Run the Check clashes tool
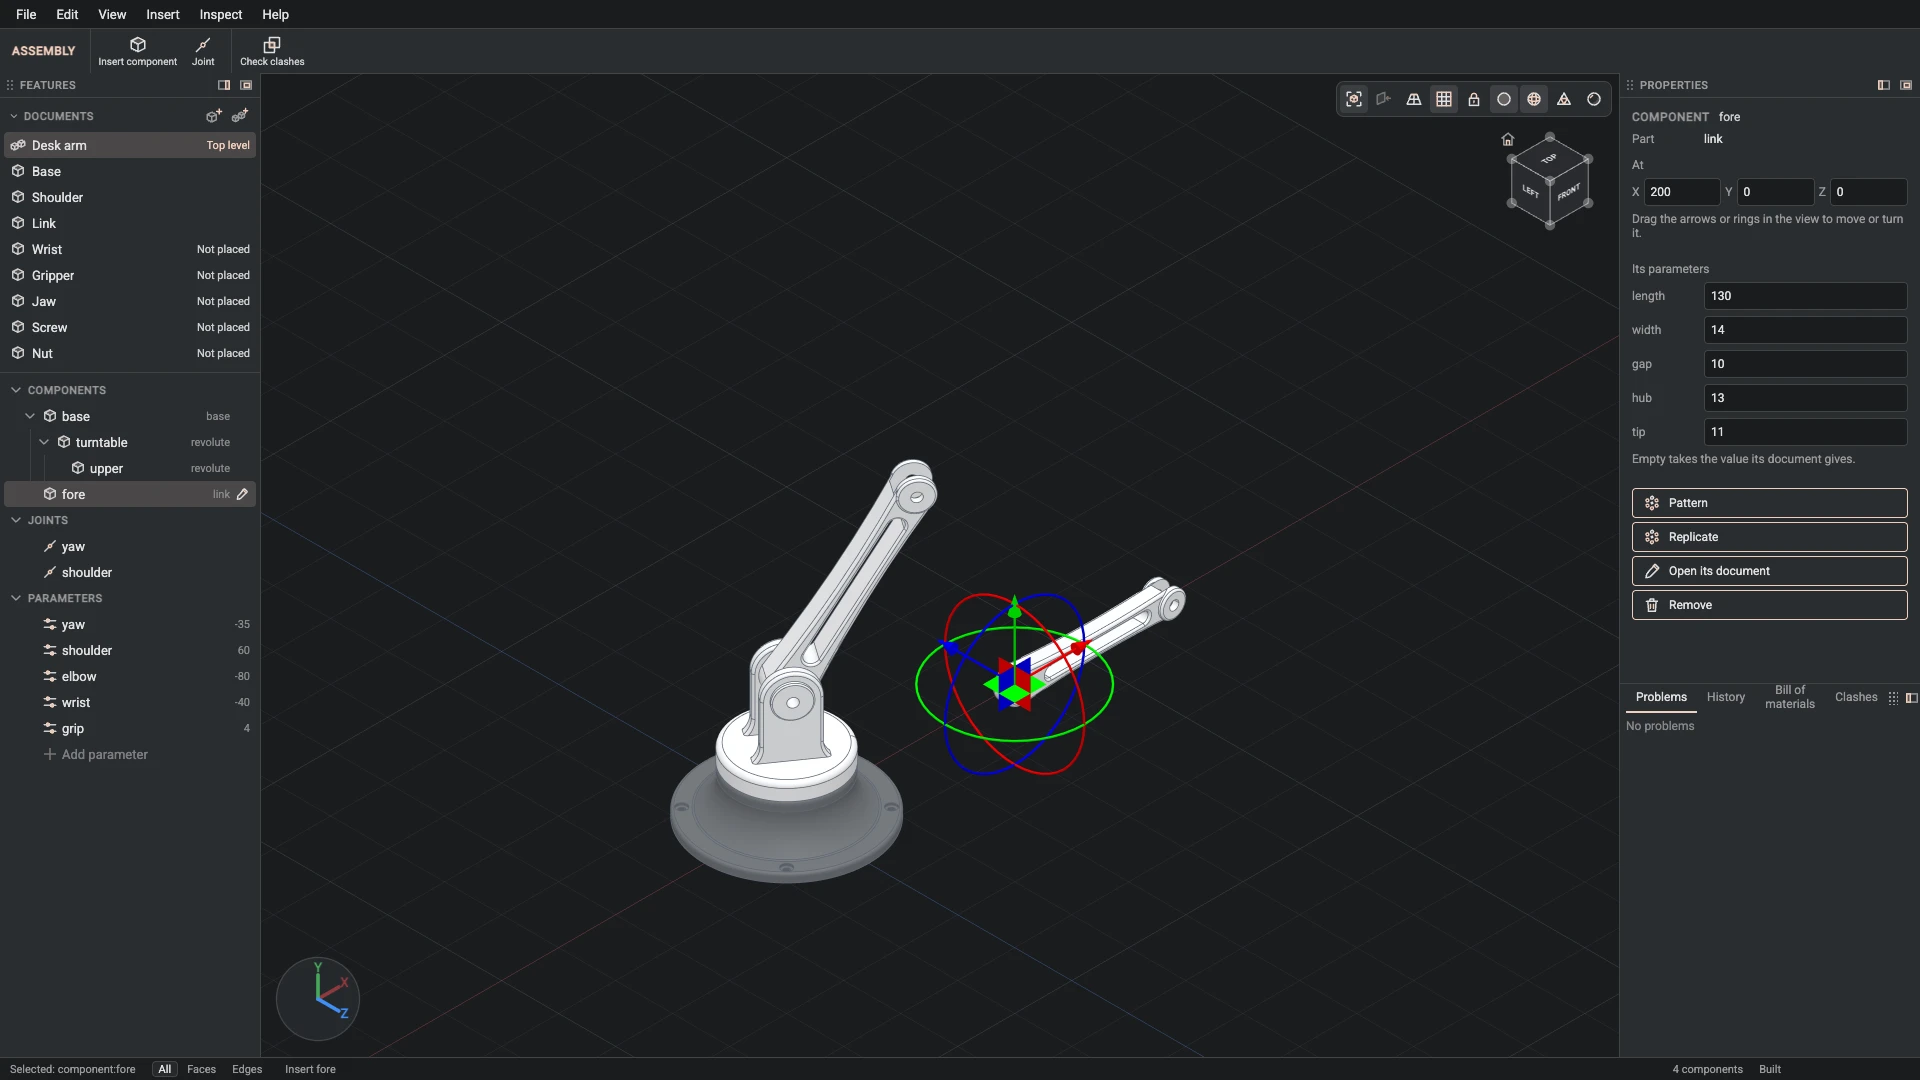The width and height of the screenshot is (1920, 1080). click(x=272, y=51)
